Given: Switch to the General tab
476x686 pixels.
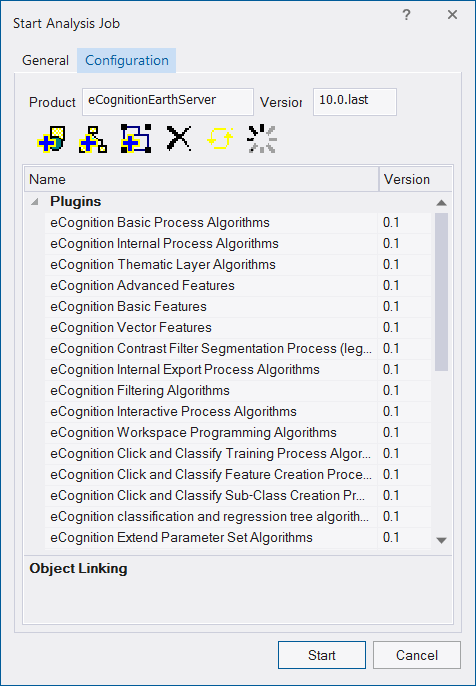Looking at the screenshot, I should point(45,60).
